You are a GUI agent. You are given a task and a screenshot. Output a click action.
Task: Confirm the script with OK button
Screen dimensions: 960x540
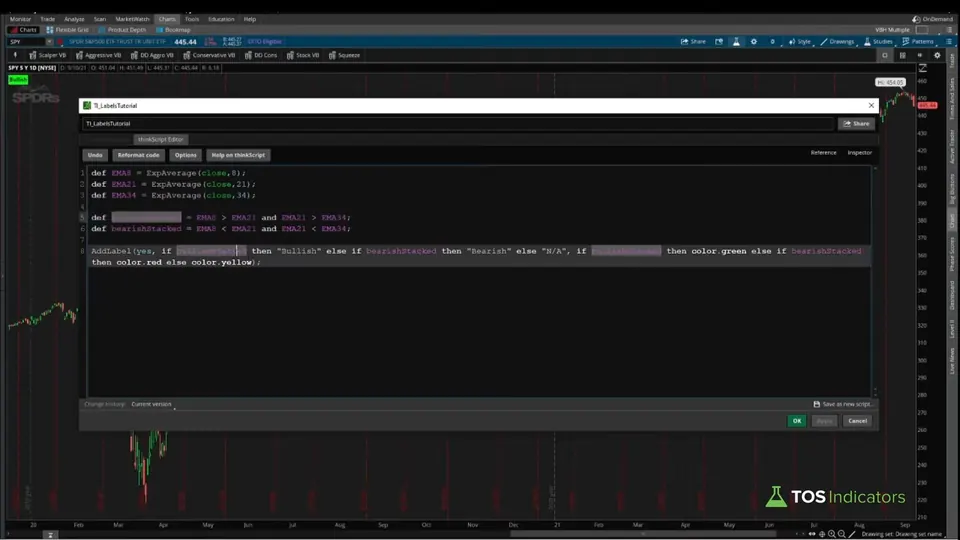coord(797,421)
